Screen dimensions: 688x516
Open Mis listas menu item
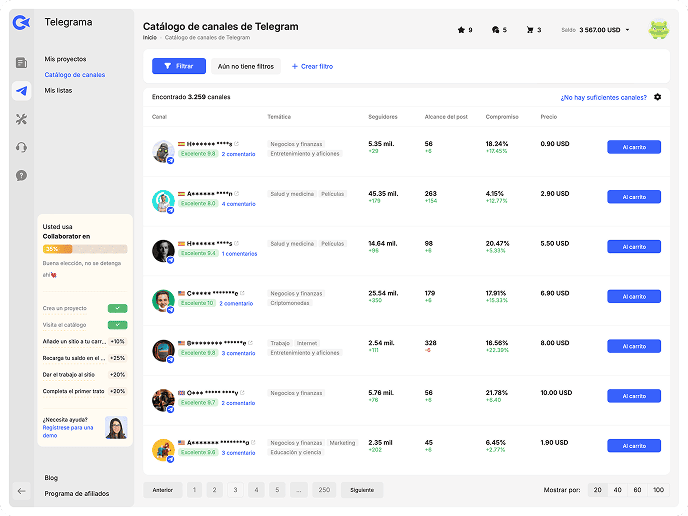point(58,90)
